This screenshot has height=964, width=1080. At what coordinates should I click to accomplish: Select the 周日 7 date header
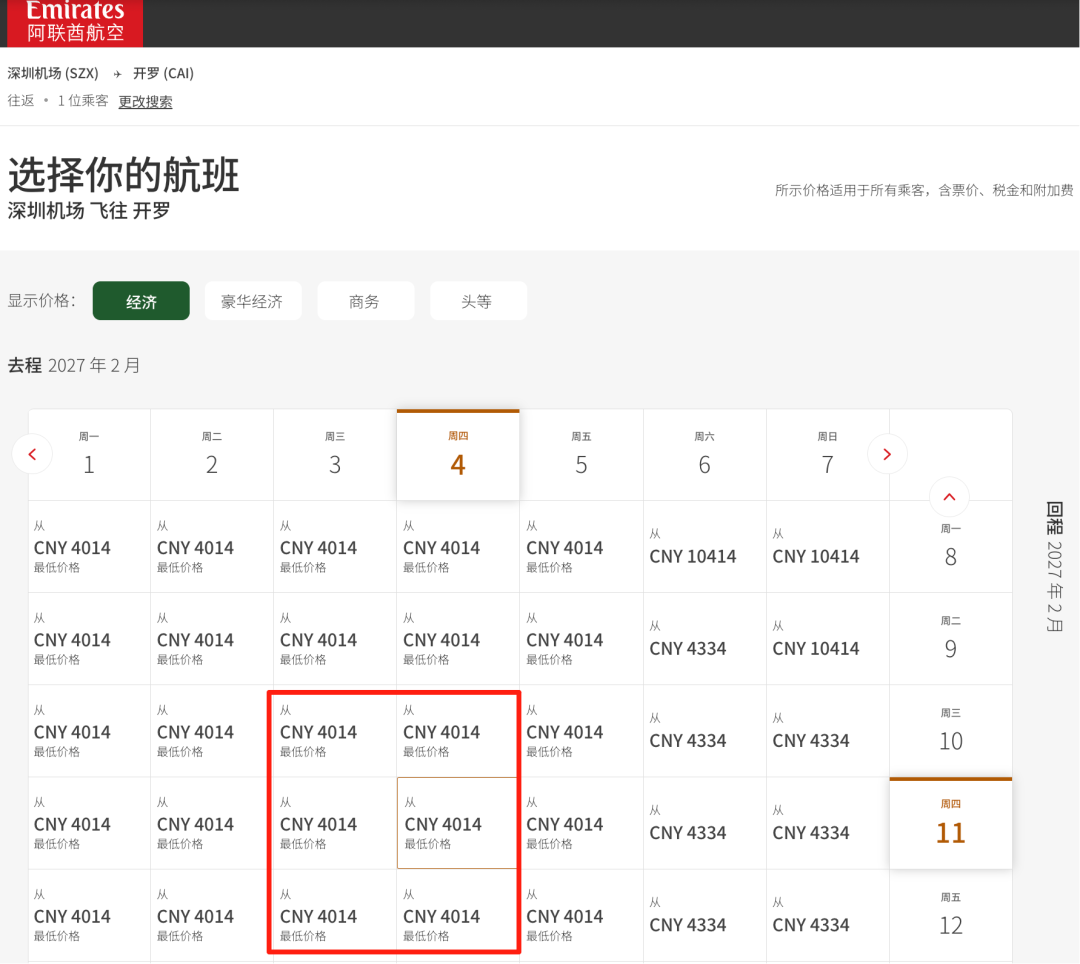coord(827,455)
